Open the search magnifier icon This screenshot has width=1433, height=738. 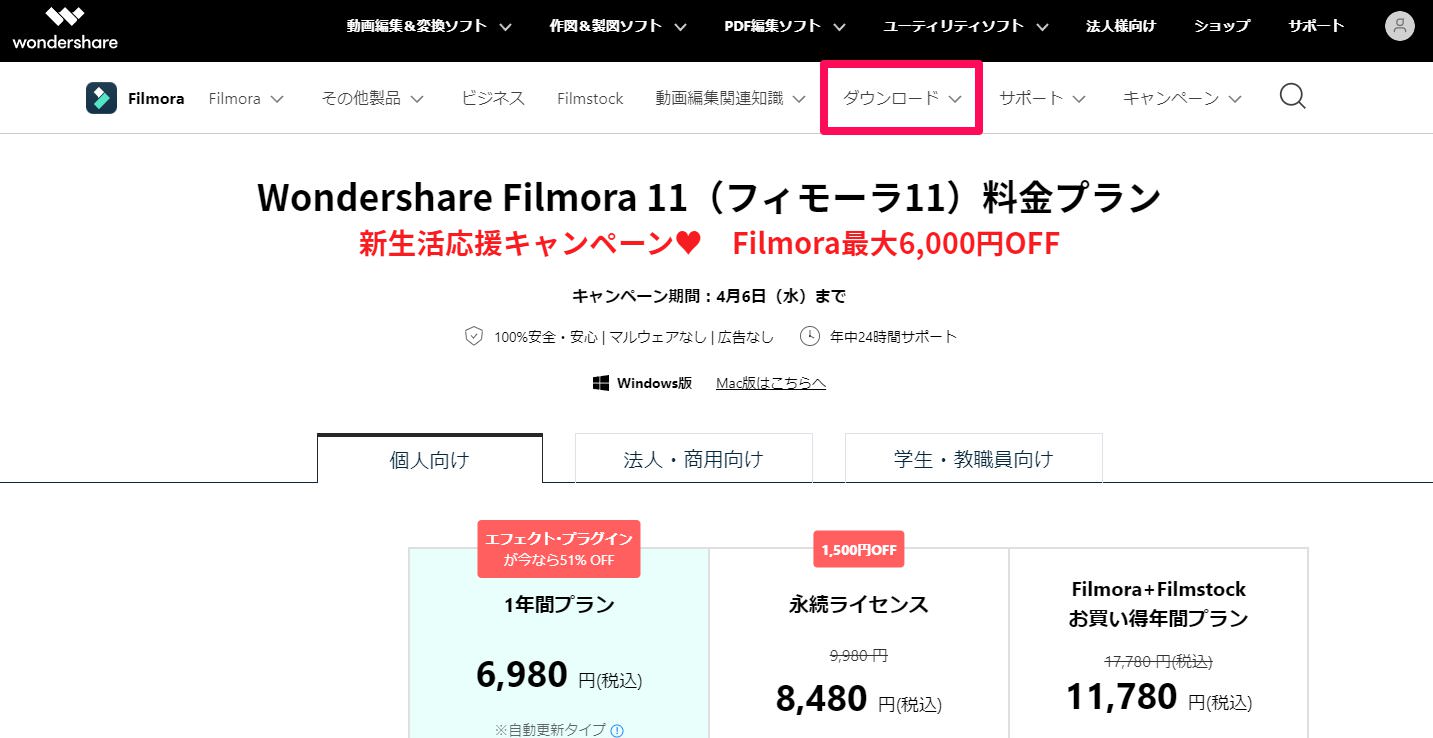1292,97
